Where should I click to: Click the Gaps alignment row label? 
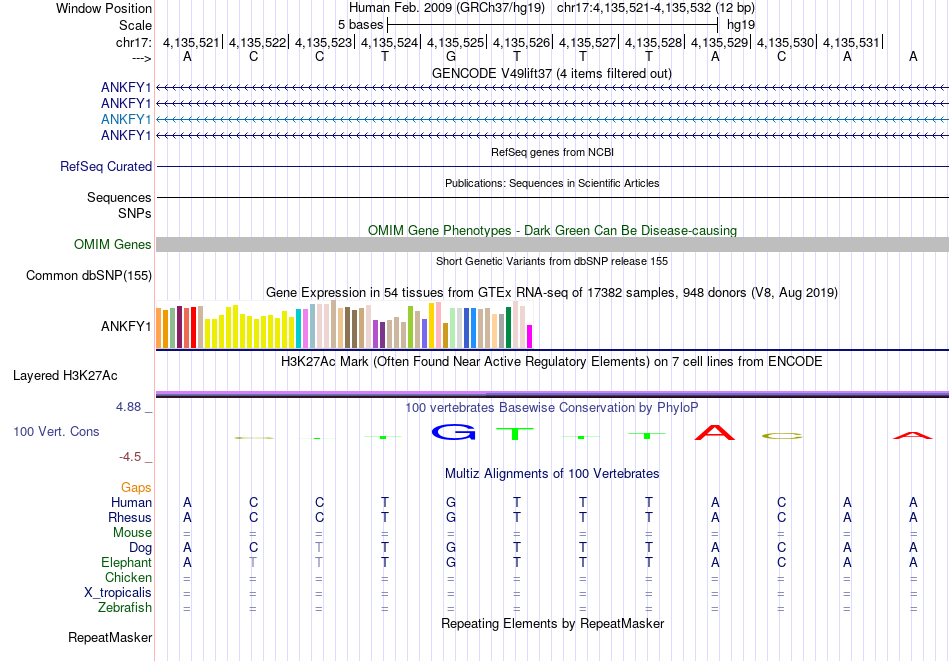136,488
